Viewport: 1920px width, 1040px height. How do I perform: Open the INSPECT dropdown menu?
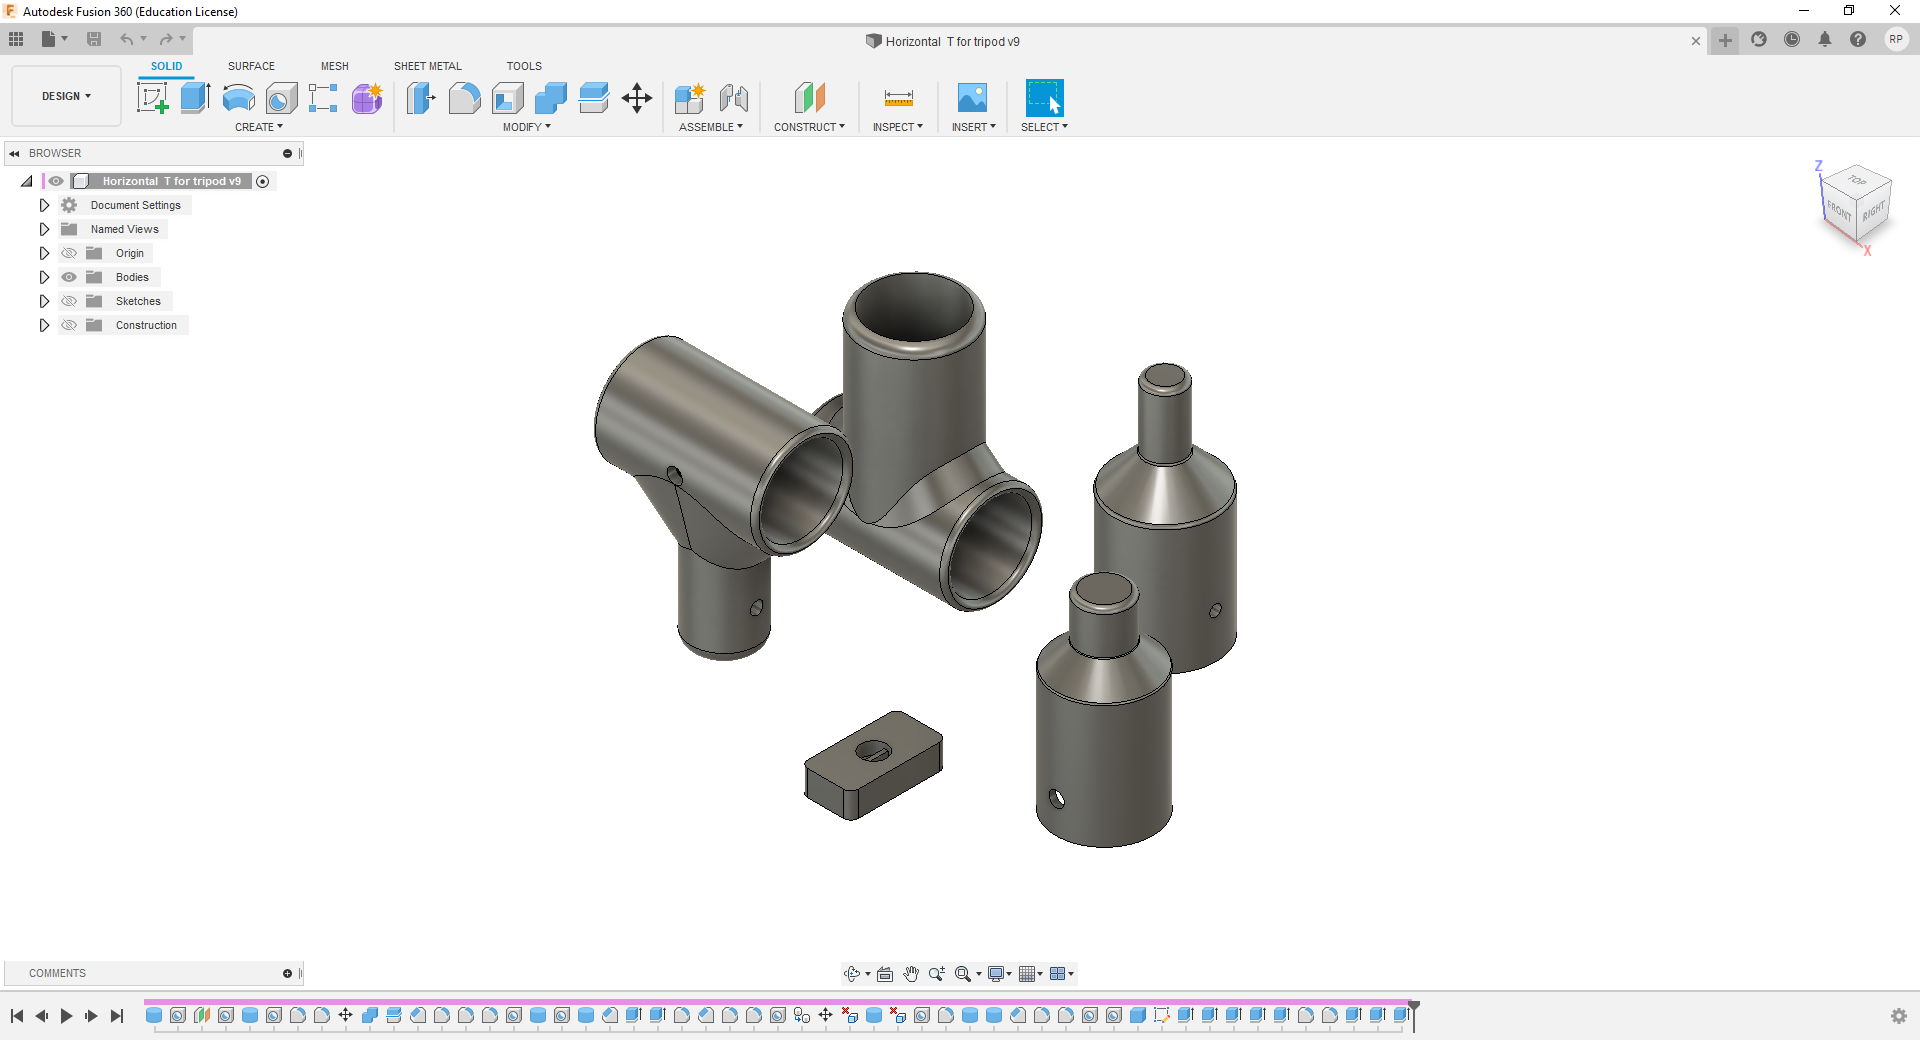click(898, 127)
